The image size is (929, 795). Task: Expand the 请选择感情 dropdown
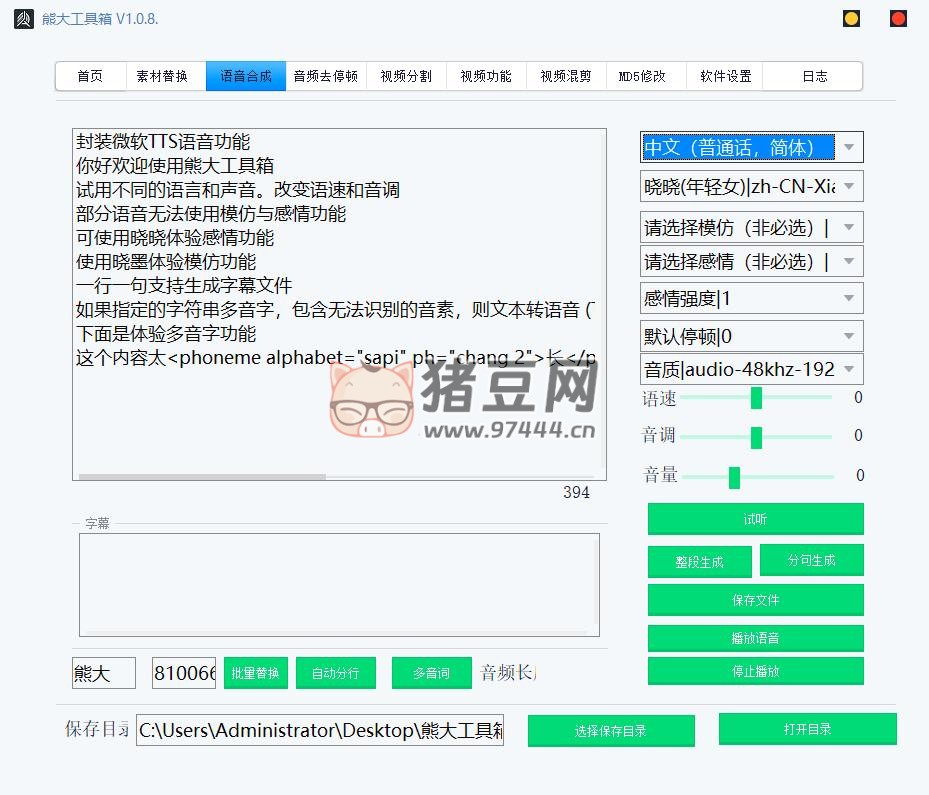[x=752, y=261]
